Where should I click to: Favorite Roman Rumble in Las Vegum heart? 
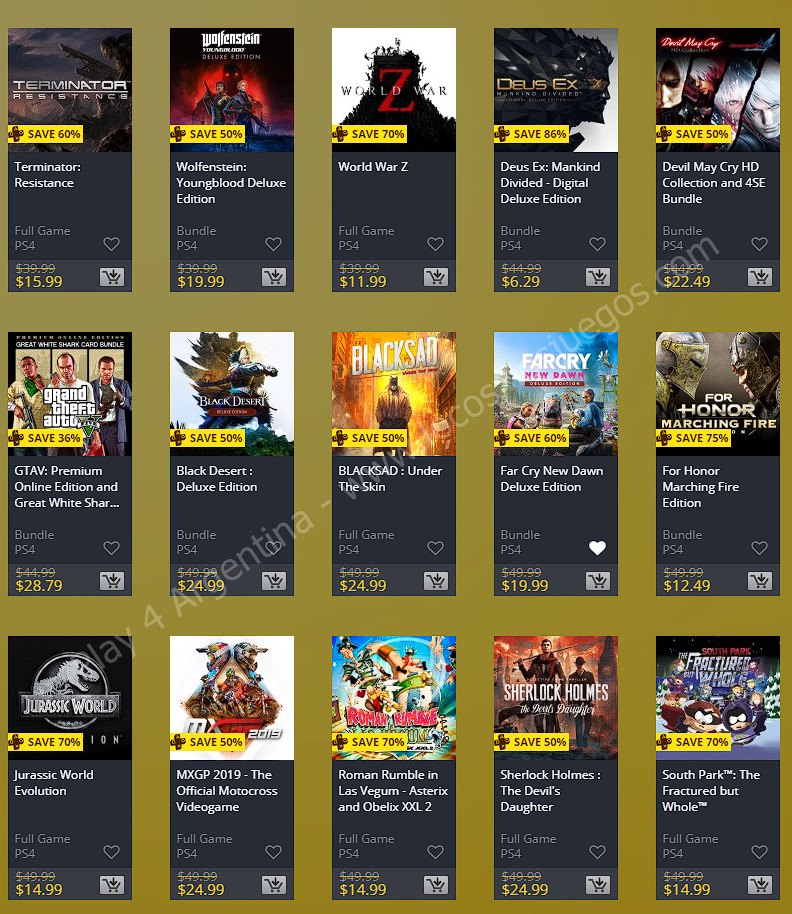pyautogui.click(x=435, y=852)
